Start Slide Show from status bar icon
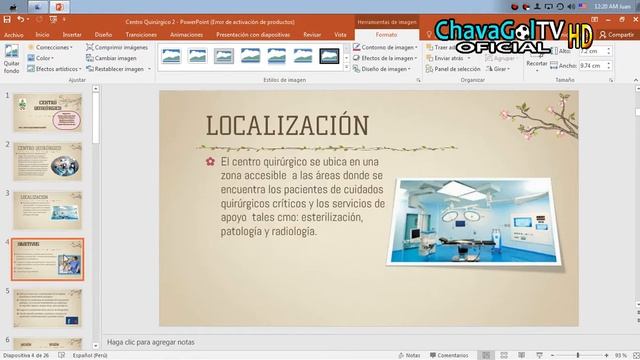 pyautogui.click(x=539, y=355)
